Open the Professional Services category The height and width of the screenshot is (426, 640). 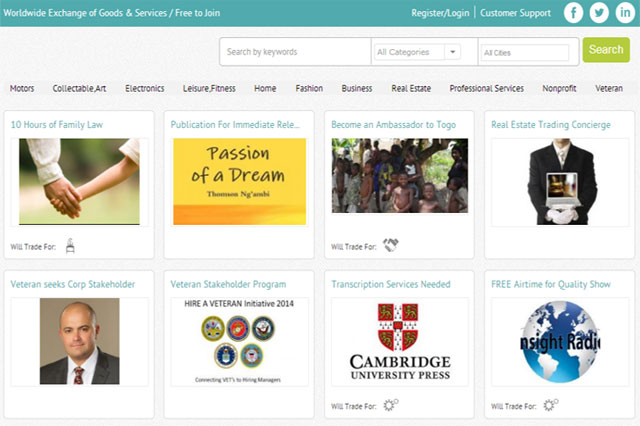tap(486, 88)
